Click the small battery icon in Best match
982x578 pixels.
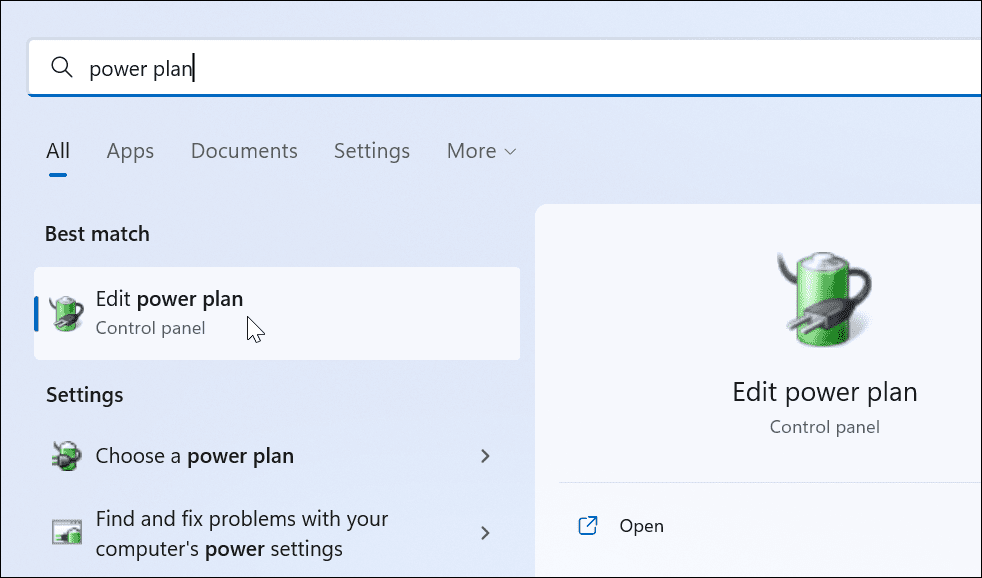coord(67,313)
